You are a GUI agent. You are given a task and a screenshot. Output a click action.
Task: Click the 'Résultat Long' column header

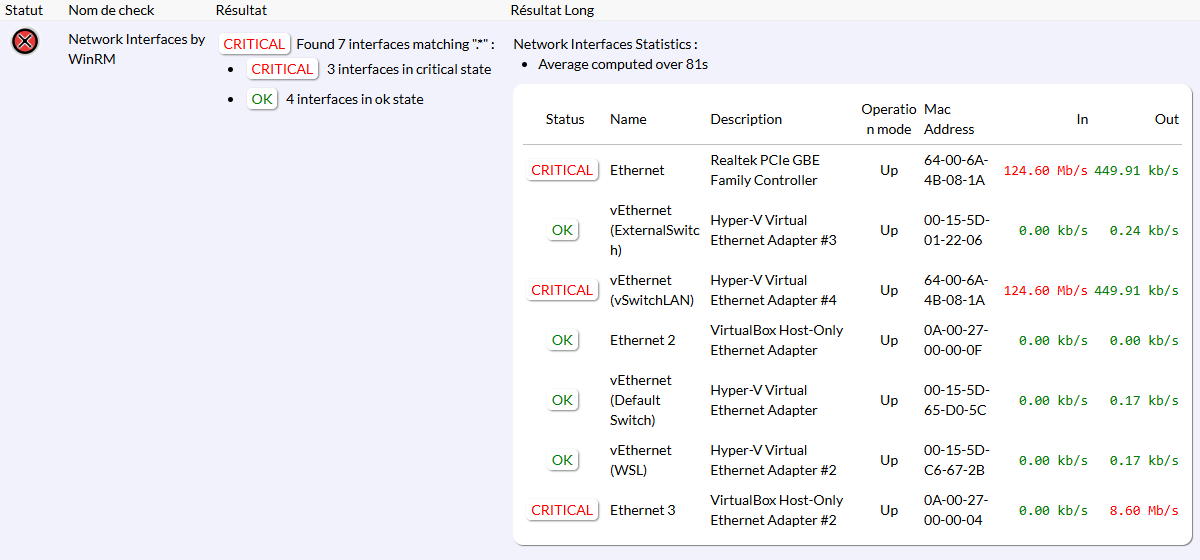coord(552,10)
